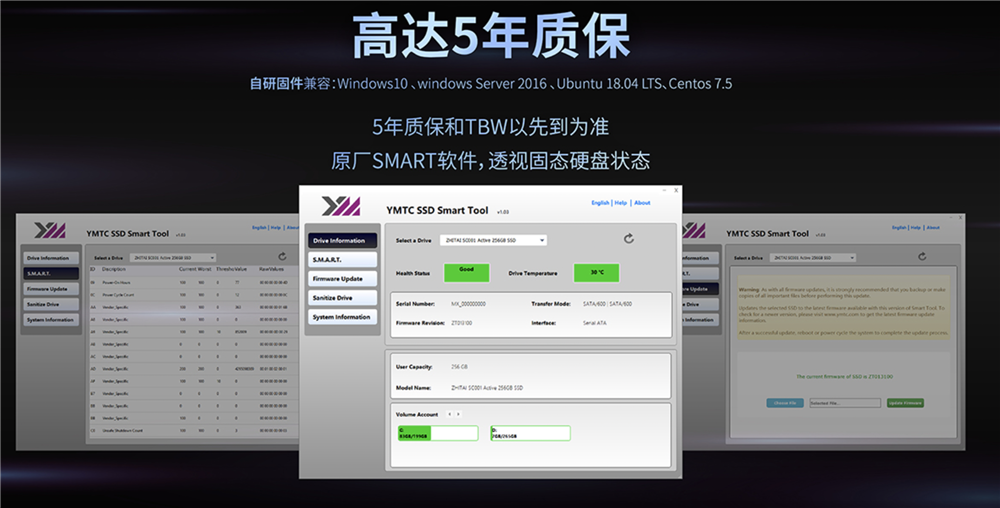Screen dimensions: 1000x508
Task: Click the C: volume usage bar
Action: pos(438,433)
